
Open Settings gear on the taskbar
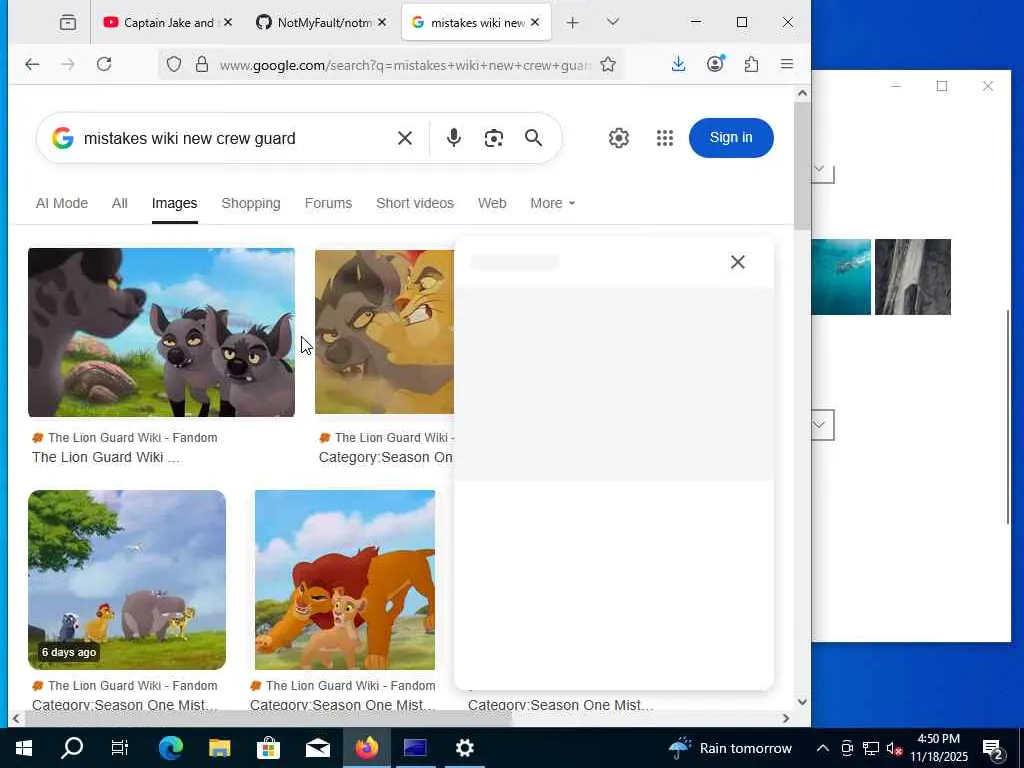pyautogui.click(x=464, y=748)
